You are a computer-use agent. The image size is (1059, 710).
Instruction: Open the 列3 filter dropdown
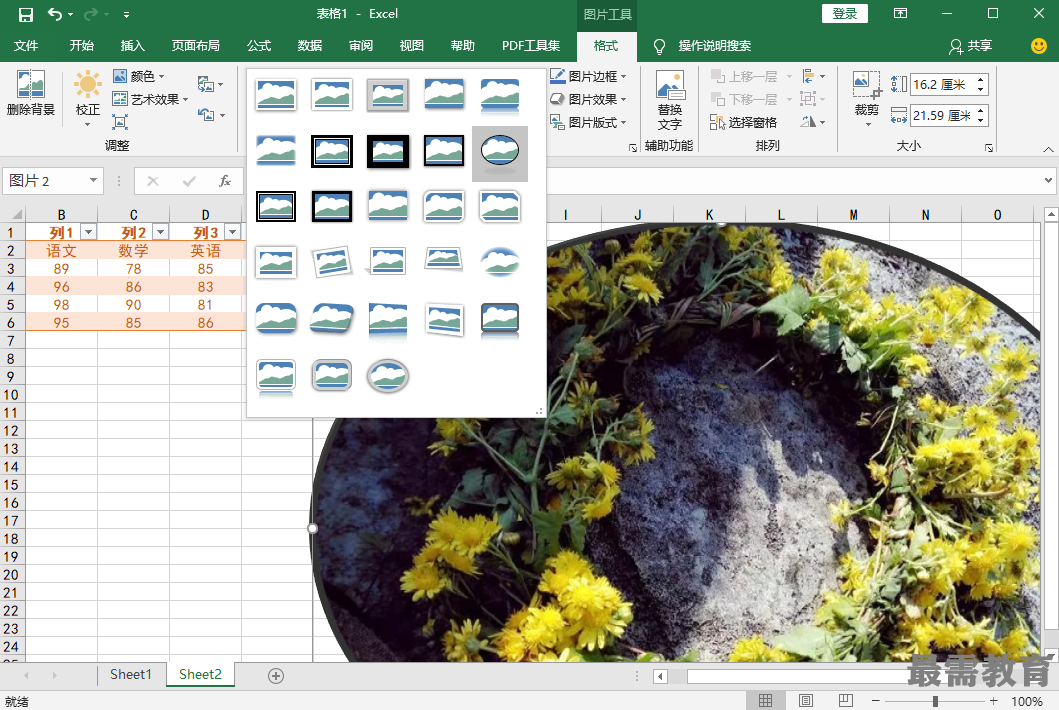coord(233,232)
